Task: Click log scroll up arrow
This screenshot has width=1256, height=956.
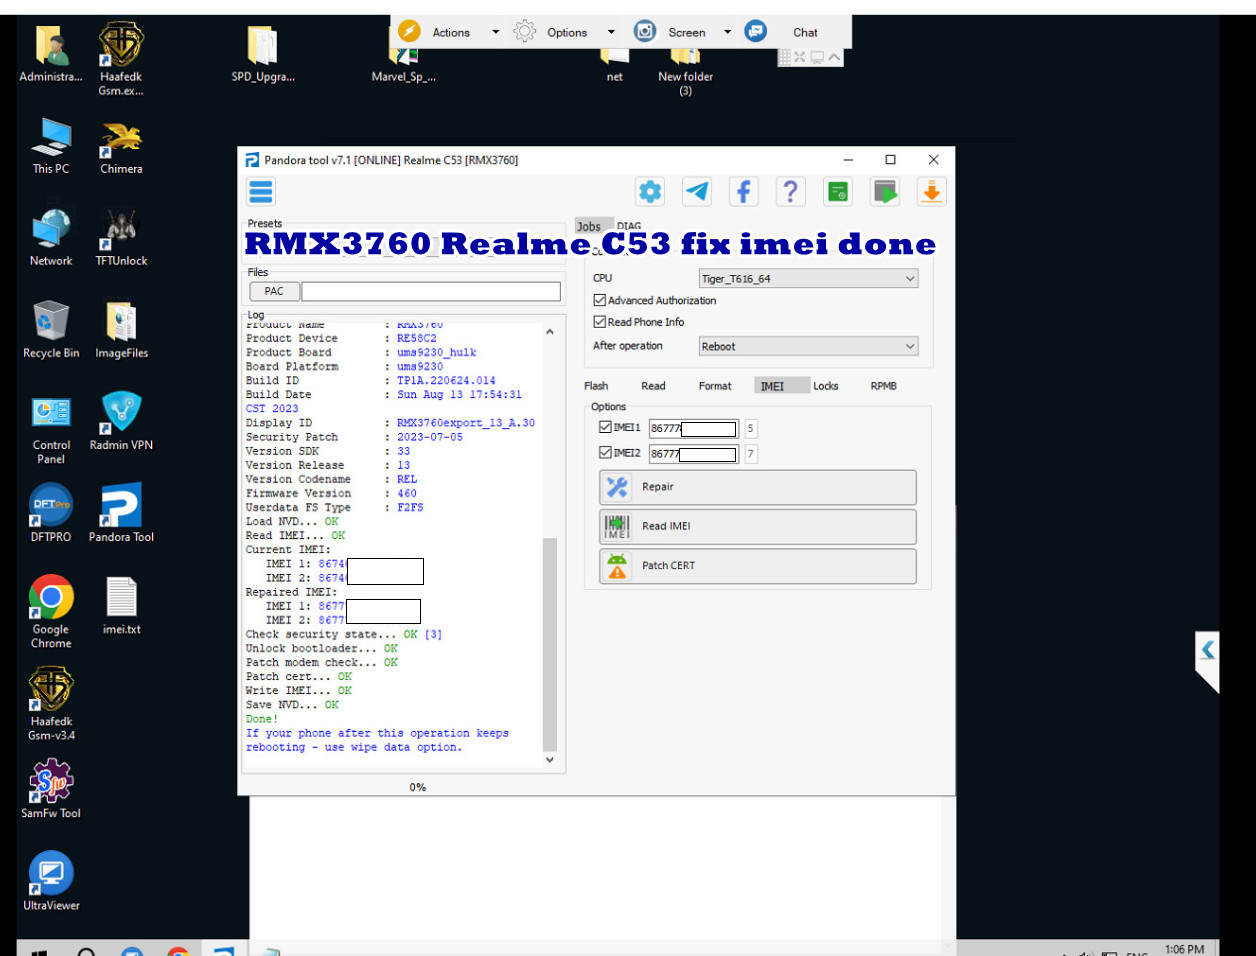Action: [x=549, y=331]
